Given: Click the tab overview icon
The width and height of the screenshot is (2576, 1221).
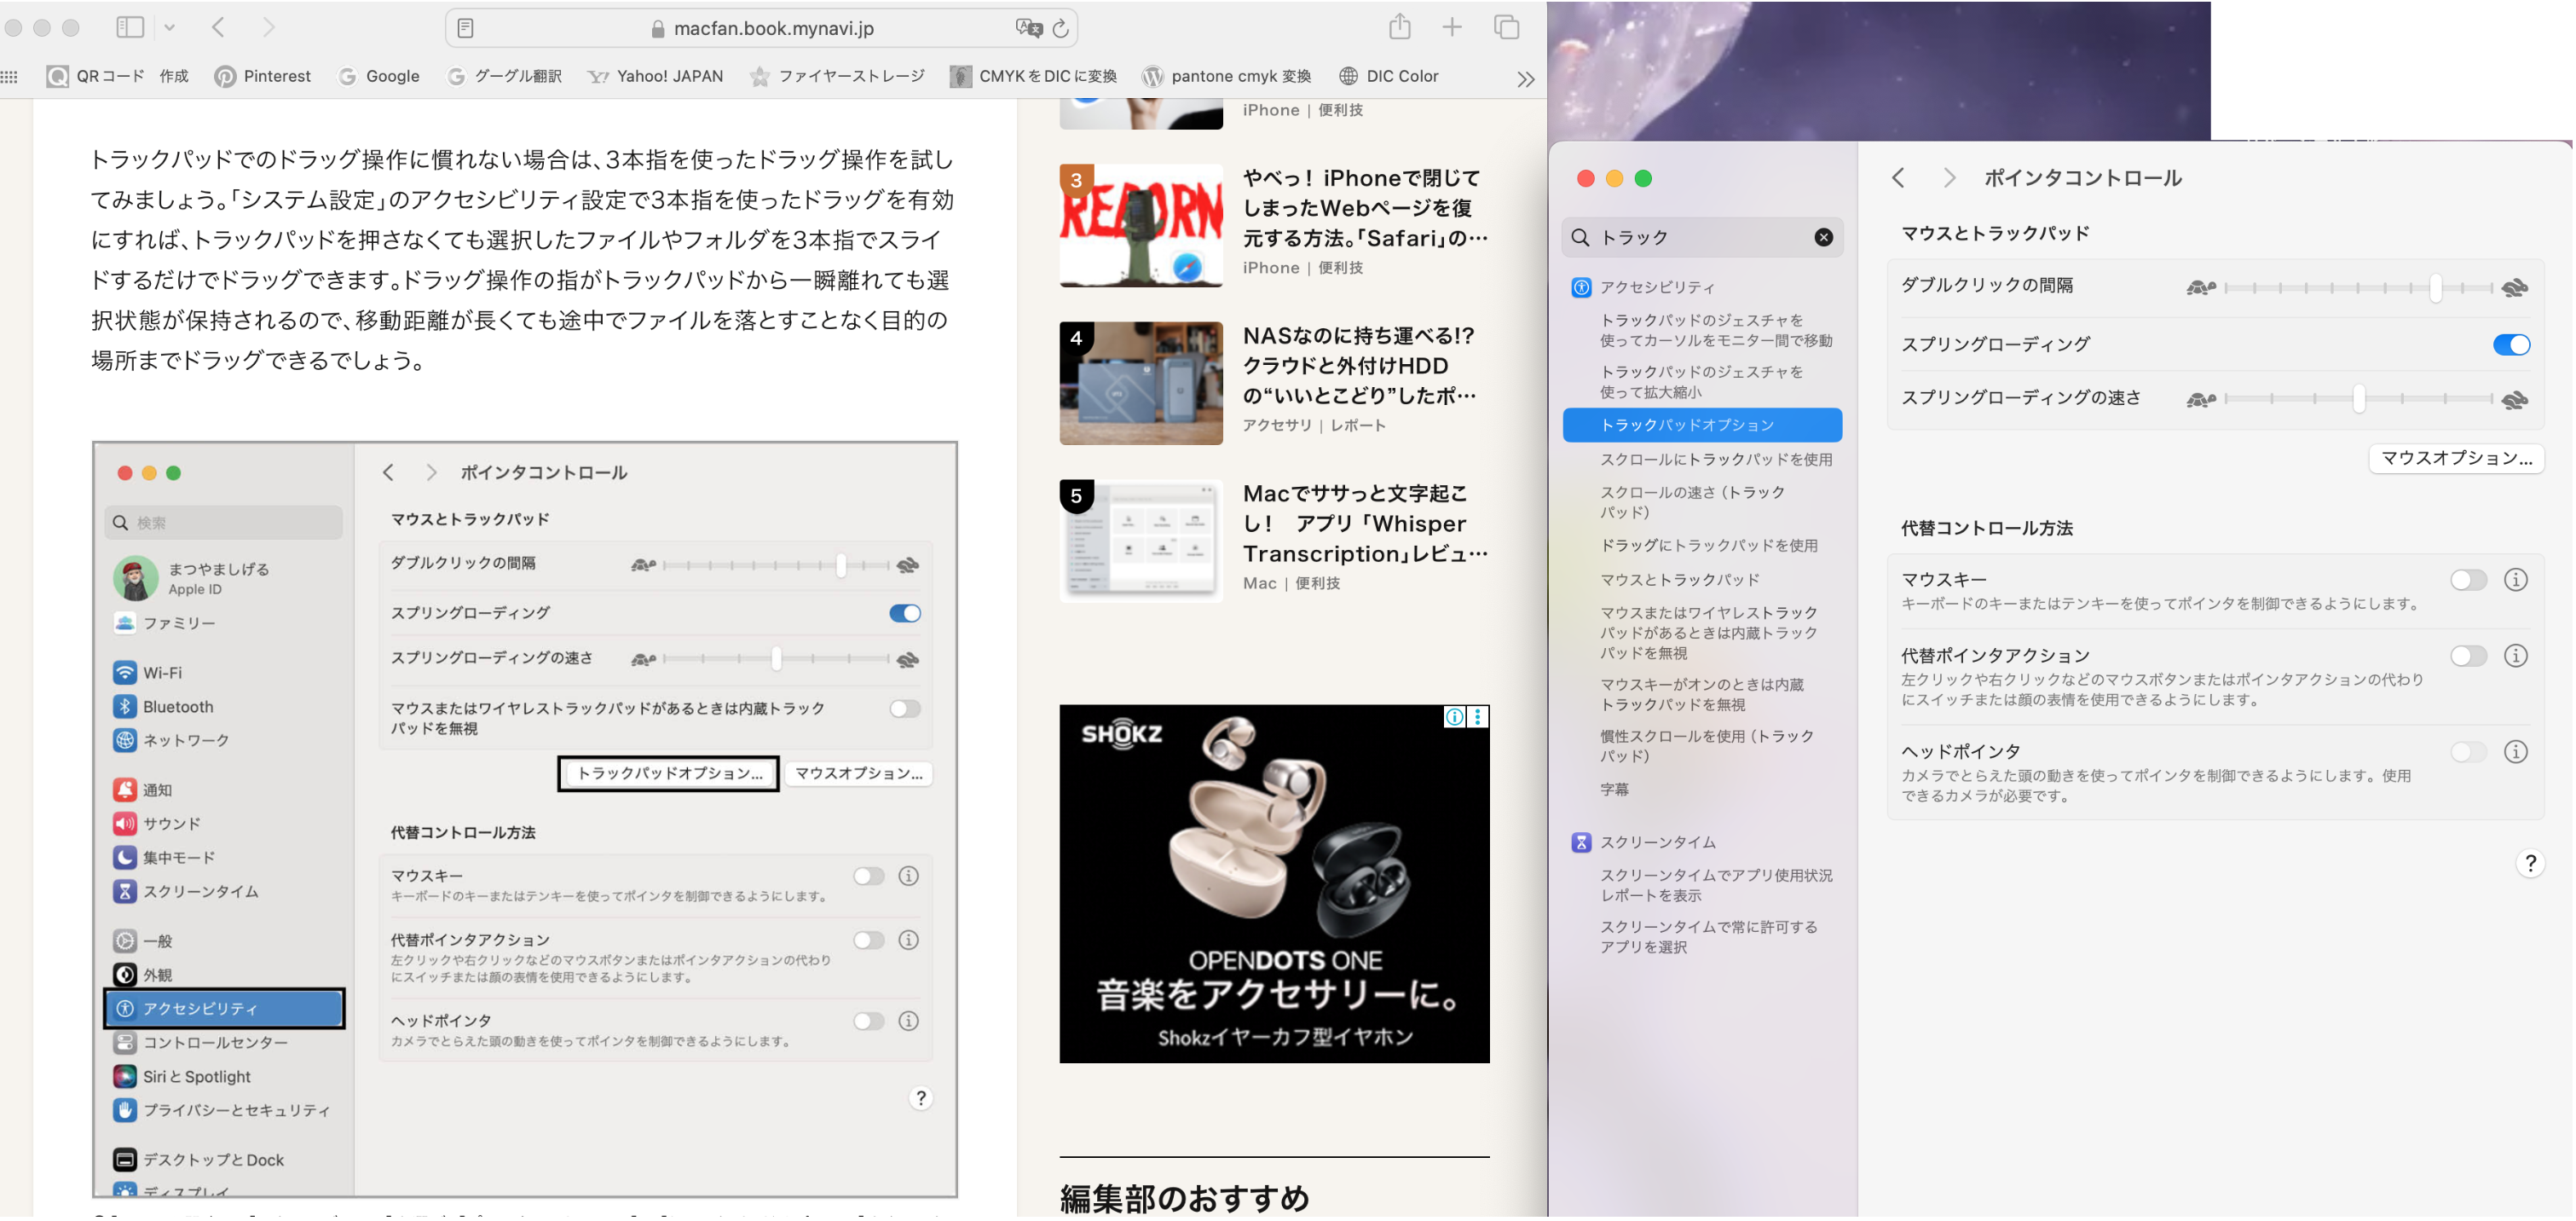Looking at the screenshot, I should pyautogui.click(x=1506, y=27).
